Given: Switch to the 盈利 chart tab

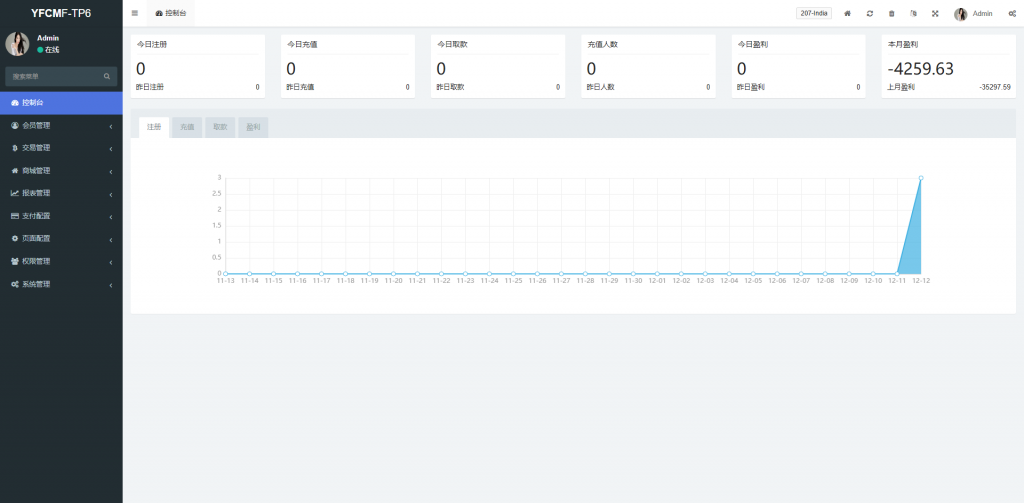Looking at the screenshot, I should coord(253,127).
